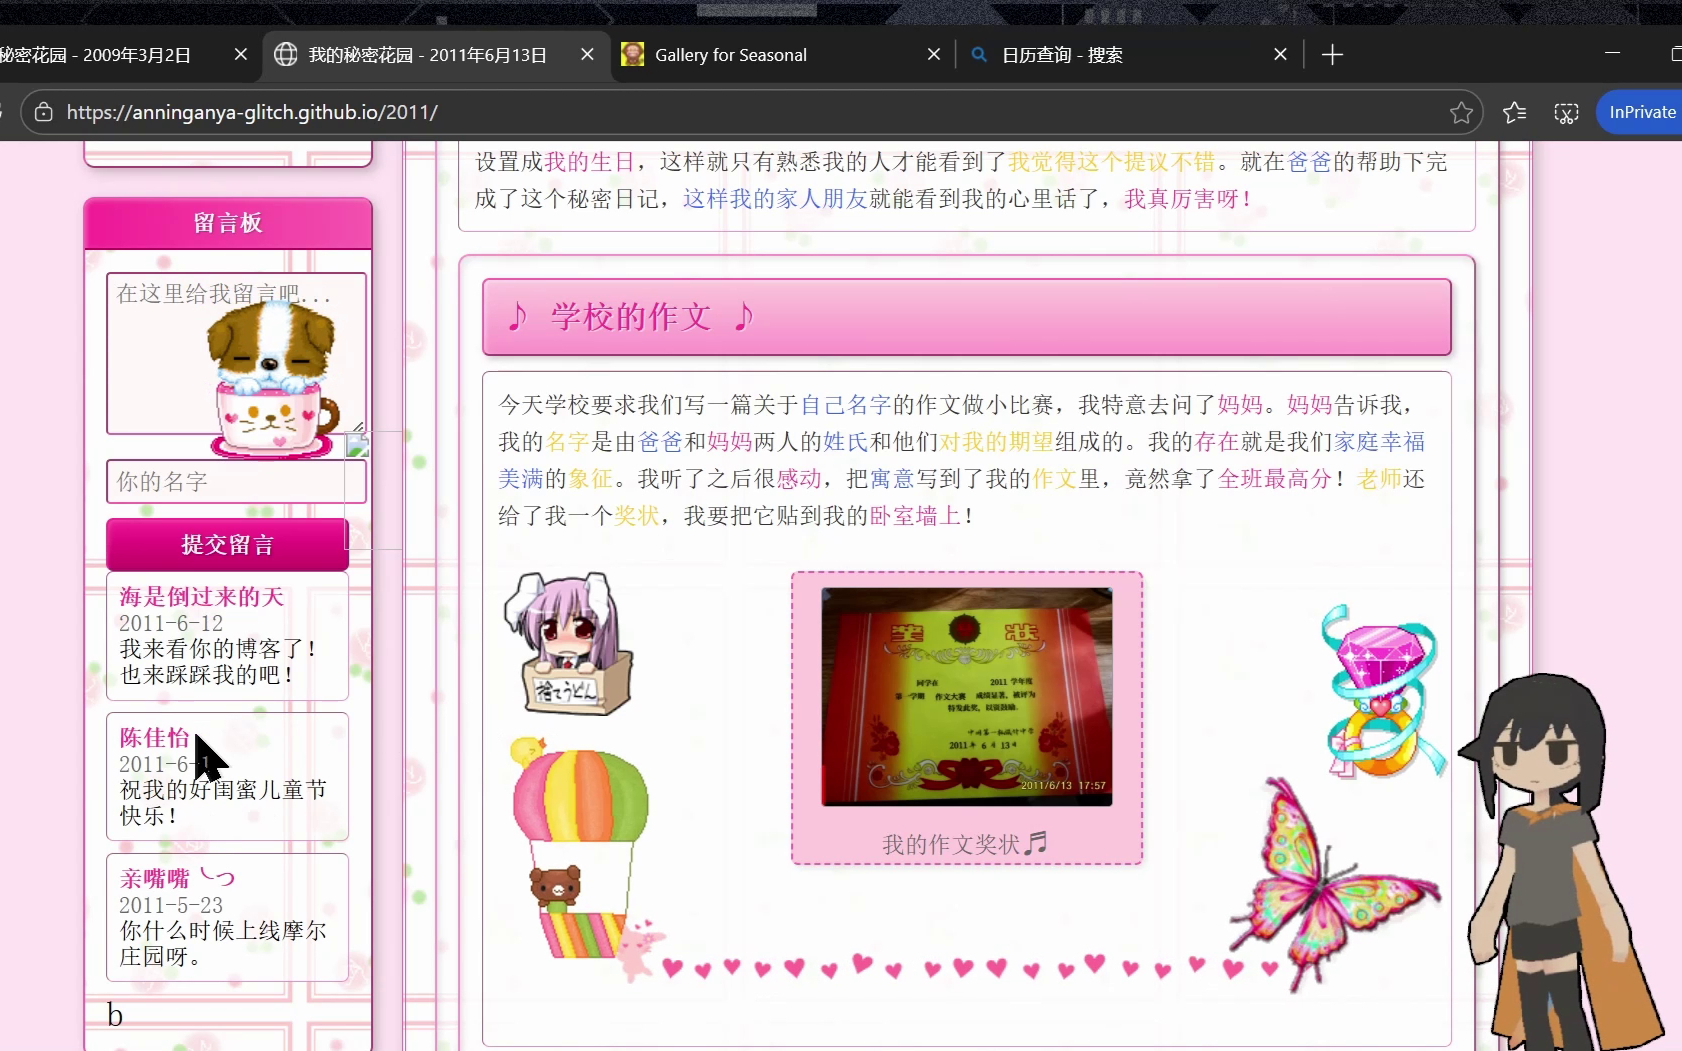This screenshot has width=1682, height=1051.
Task: Click the favorites star in address bar
Action: tap(1461, 113)
